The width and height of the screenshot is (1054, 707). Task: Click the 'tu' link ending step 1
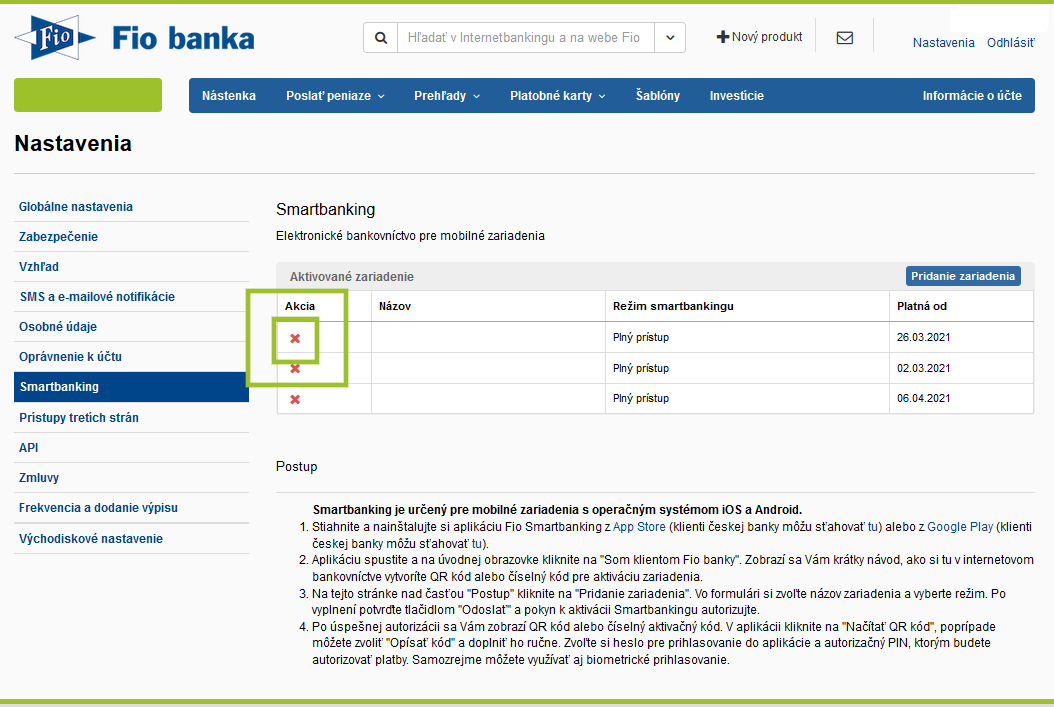point(477,544)
